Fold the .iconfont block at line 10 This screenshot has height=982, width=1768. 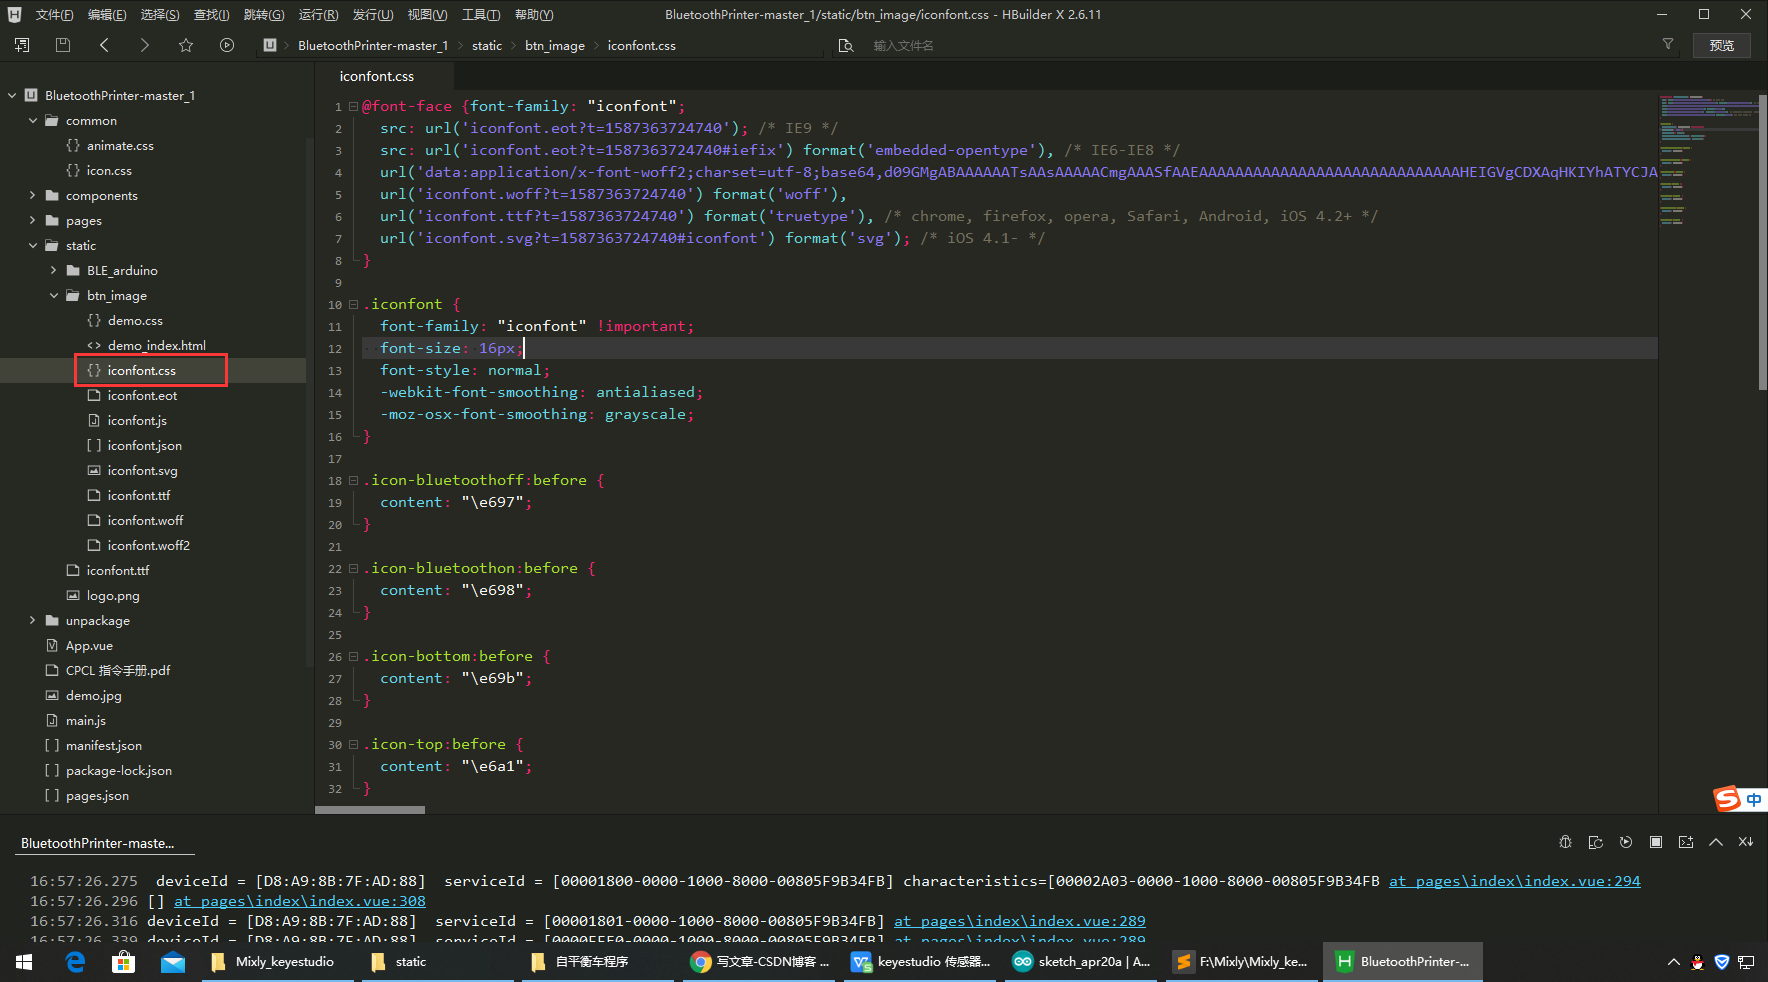[353, 304]
